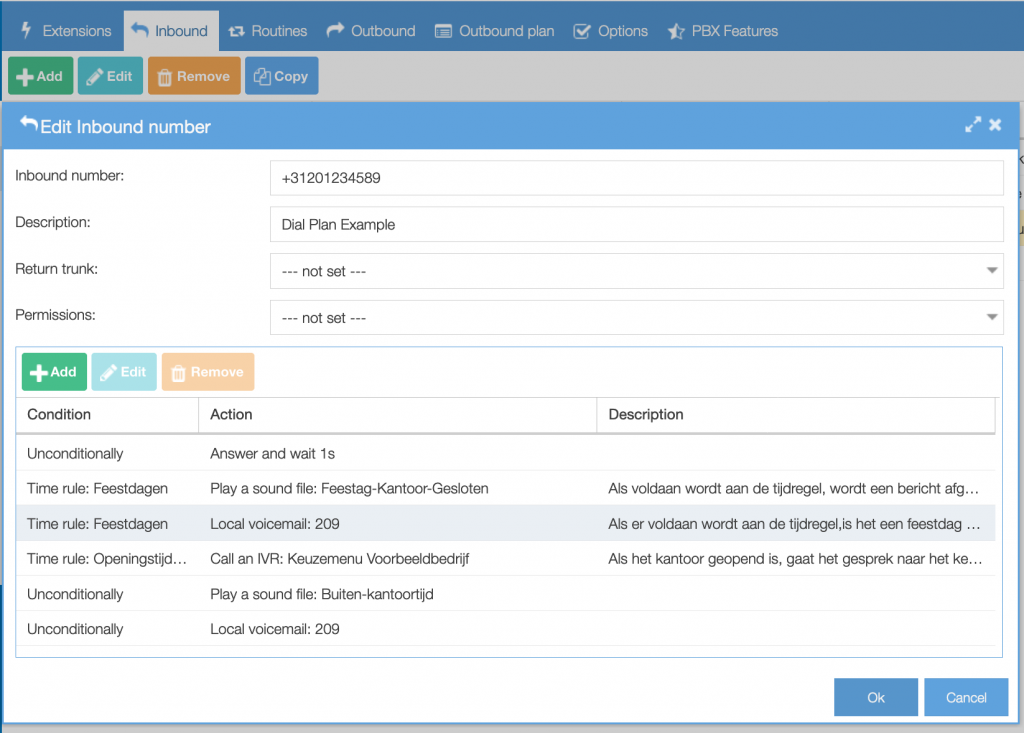The height and width of the screenshot is (733, 1024).
Task: Click the lightning bolt icon on Extensions tab
Action: pos(27,30)
